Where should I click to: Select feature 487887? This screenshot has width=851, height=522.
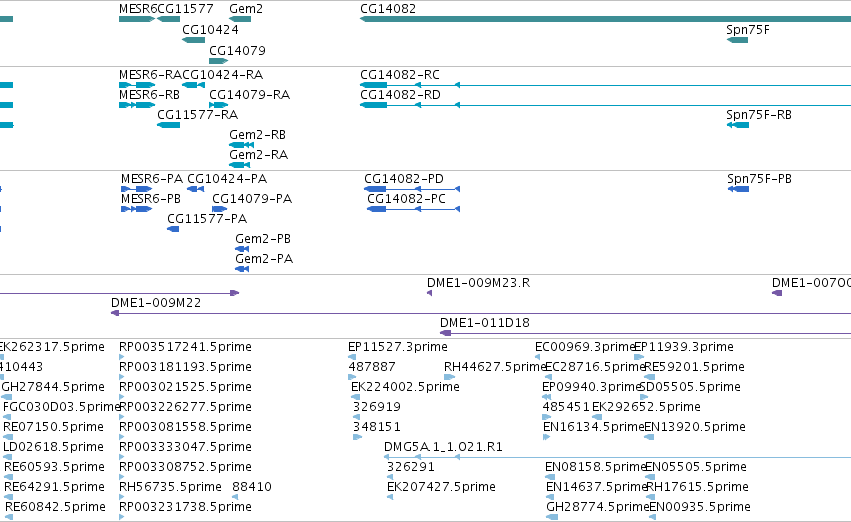pos(372,367)
